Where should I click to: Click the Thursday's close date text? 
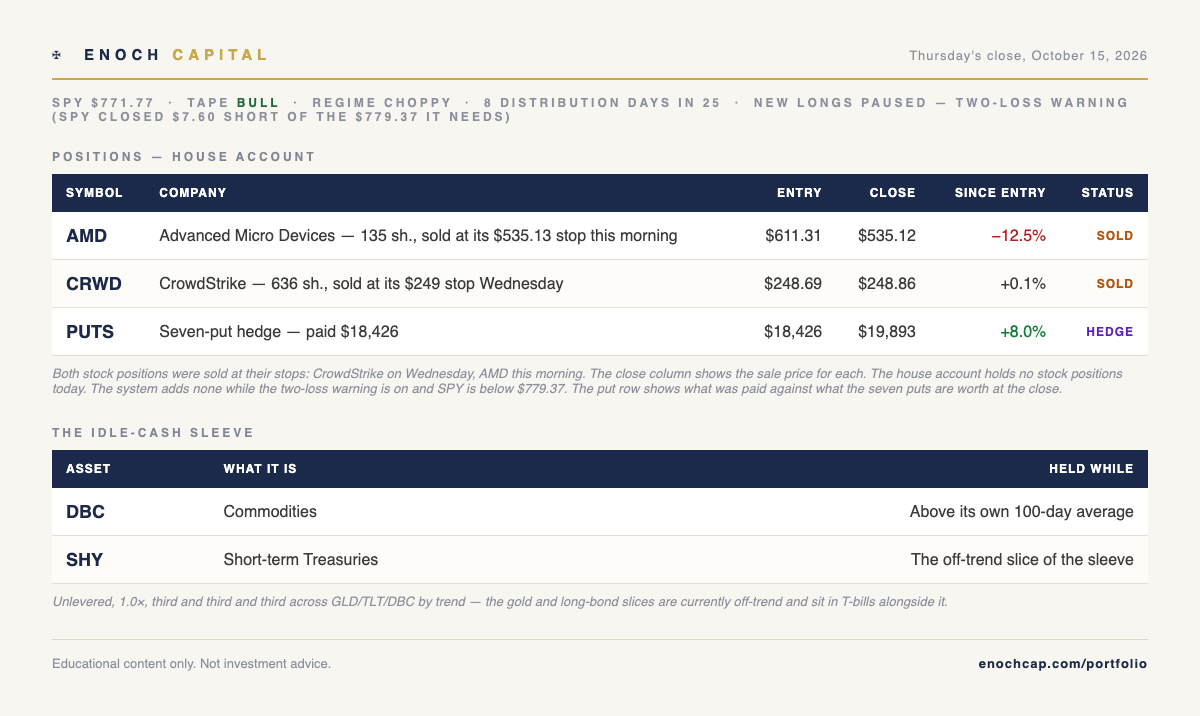click(x=1028, y=56)
